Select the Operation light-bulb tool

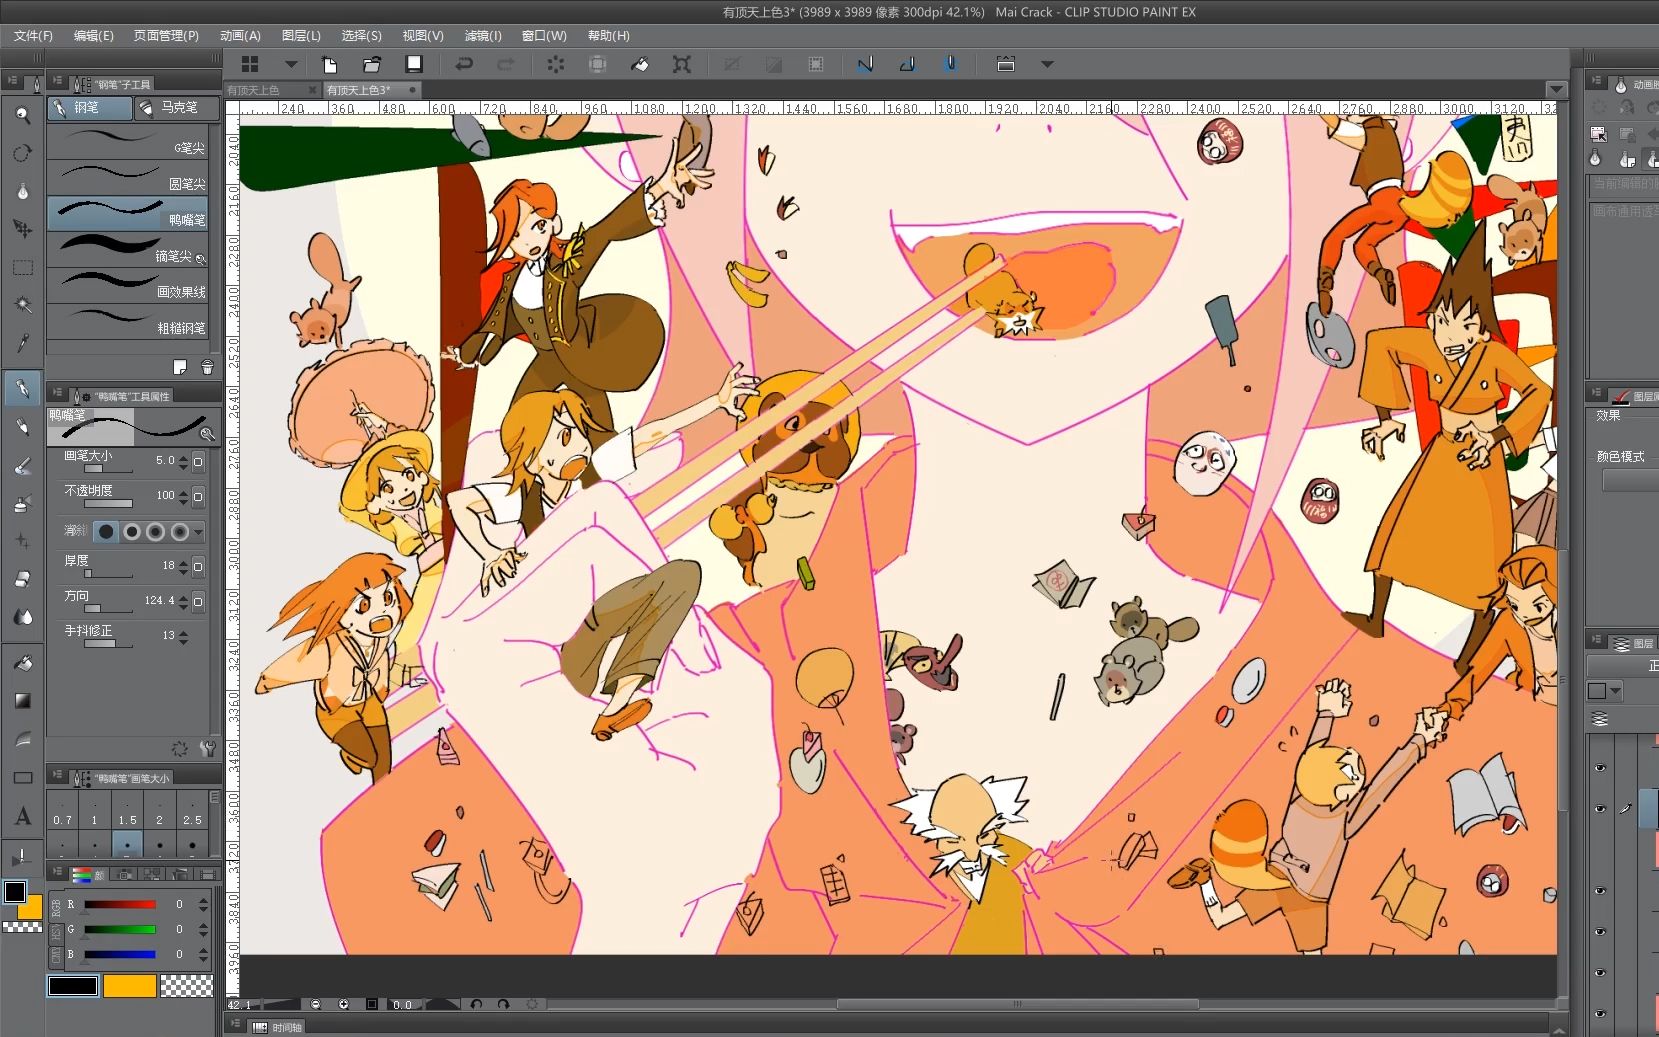click(x=22, y=191)
